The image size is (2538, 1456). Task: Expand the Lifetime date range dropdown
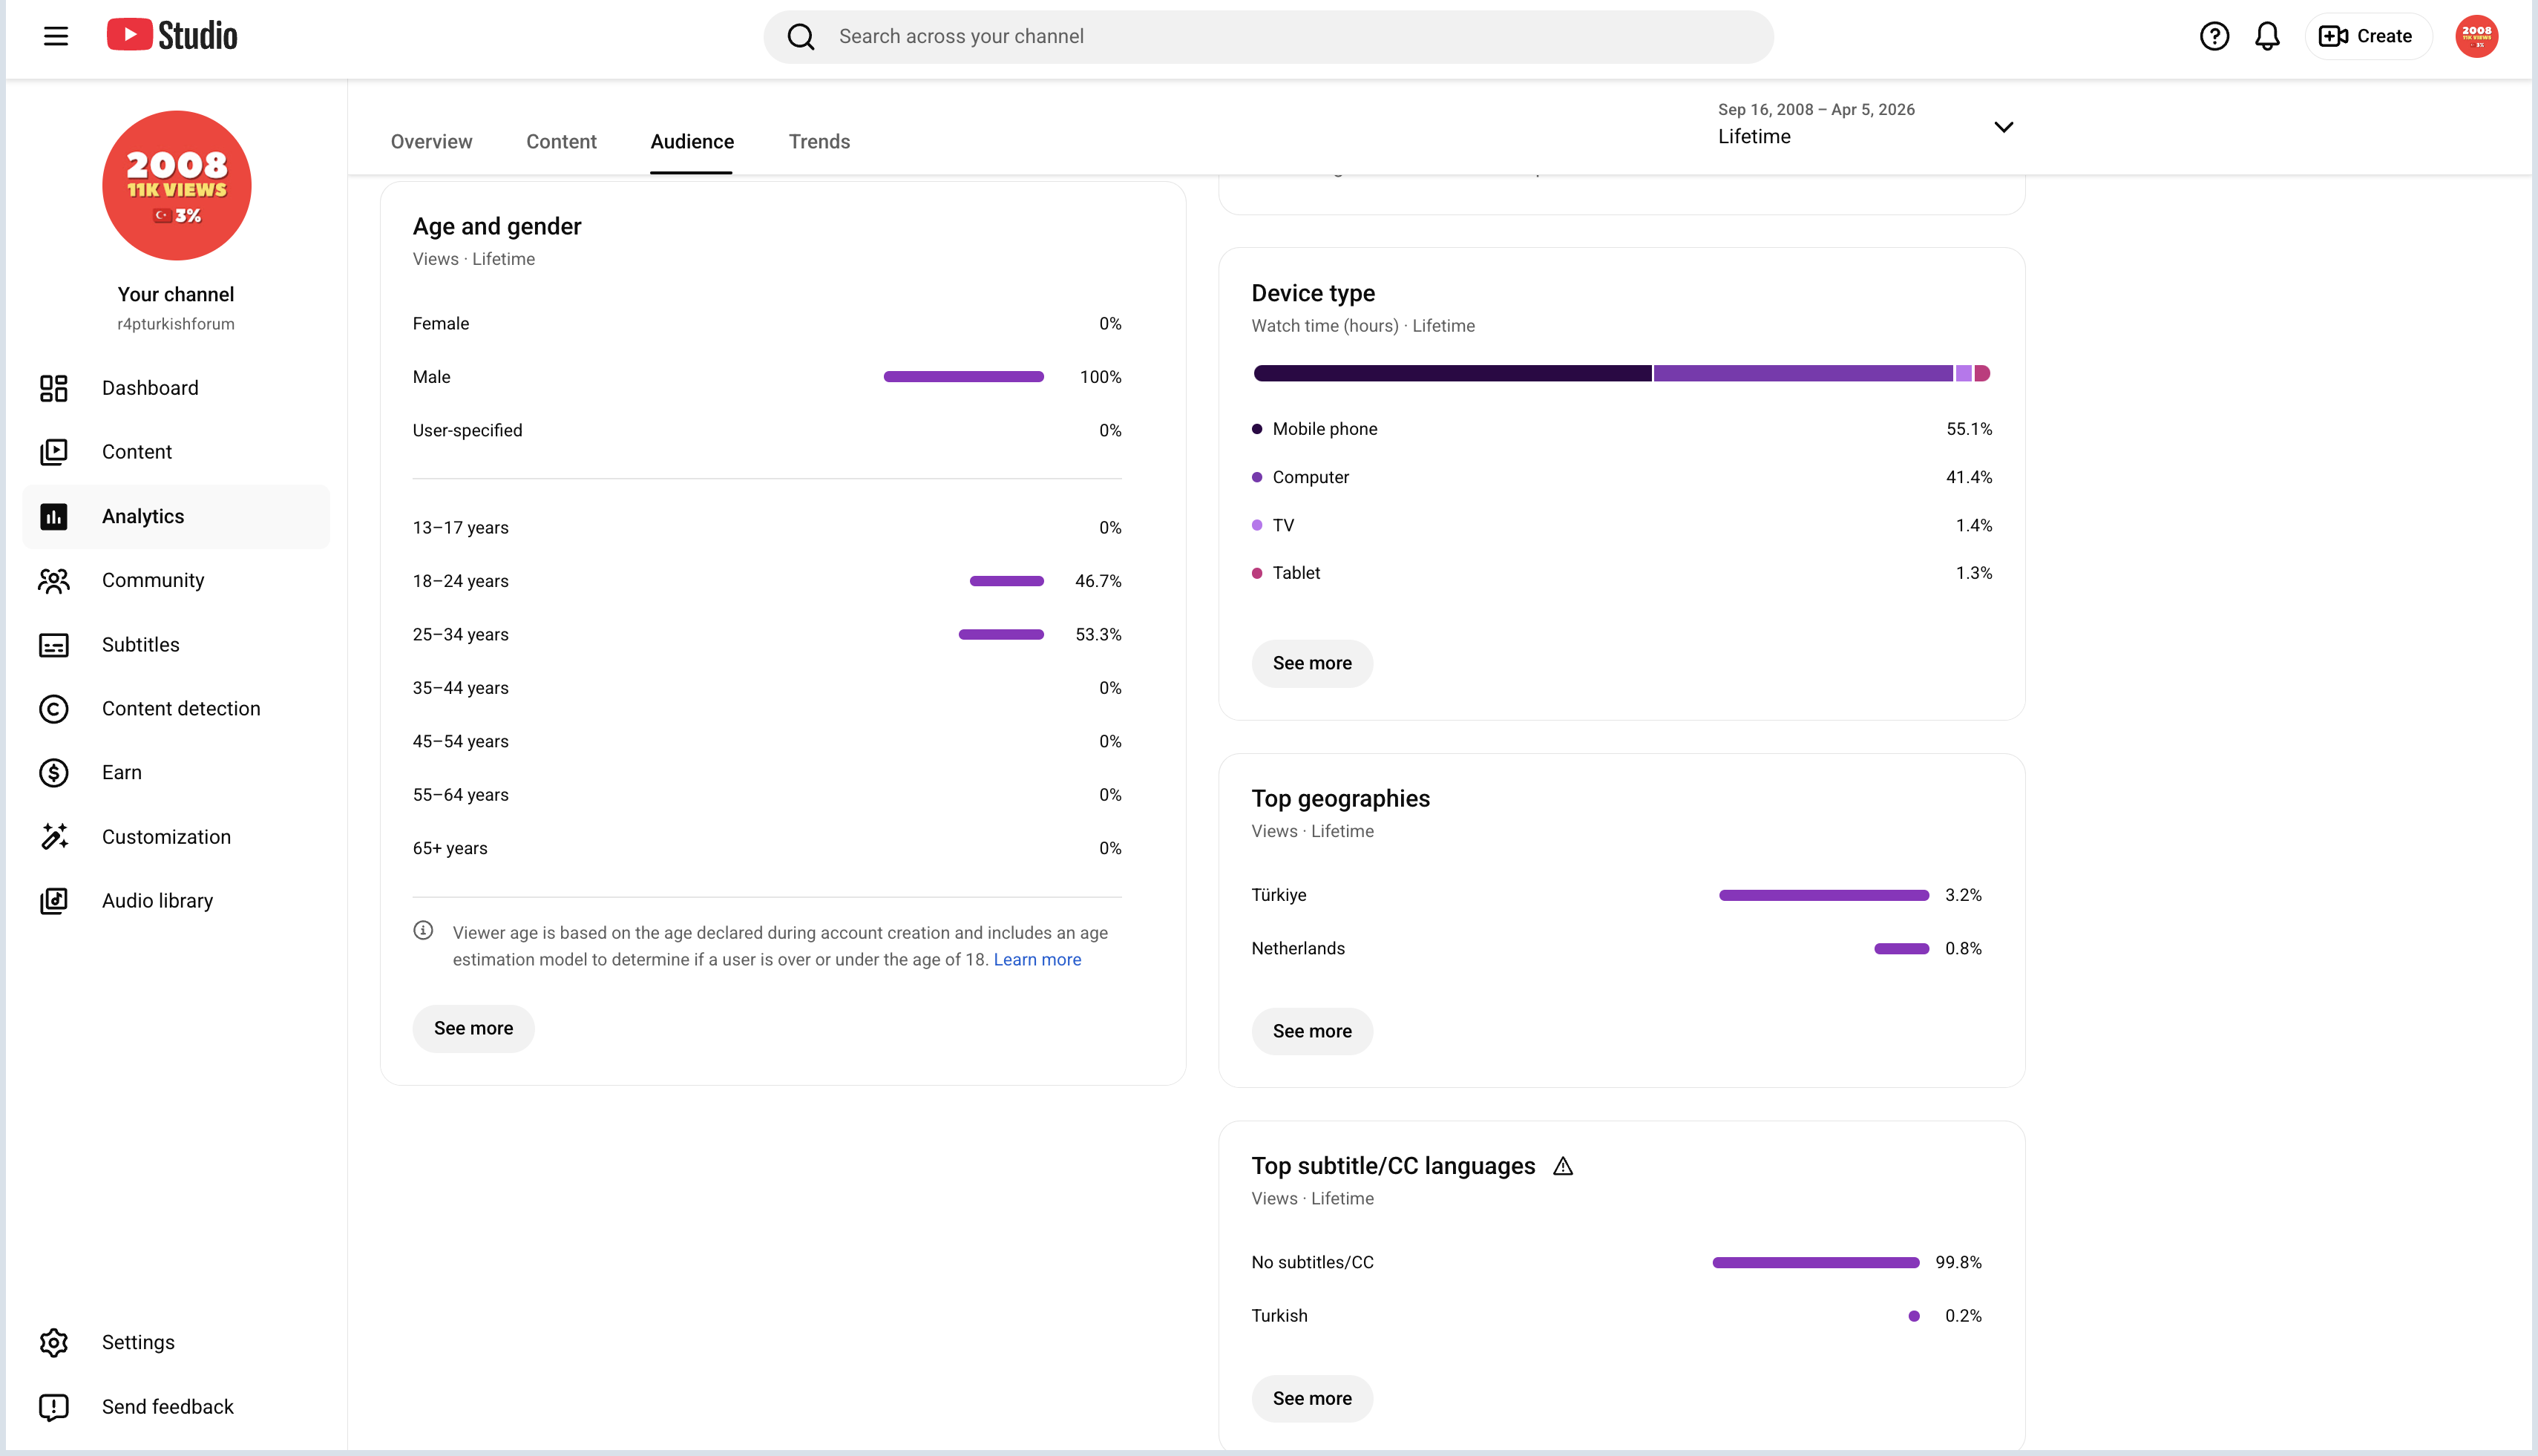[1866, 125]
